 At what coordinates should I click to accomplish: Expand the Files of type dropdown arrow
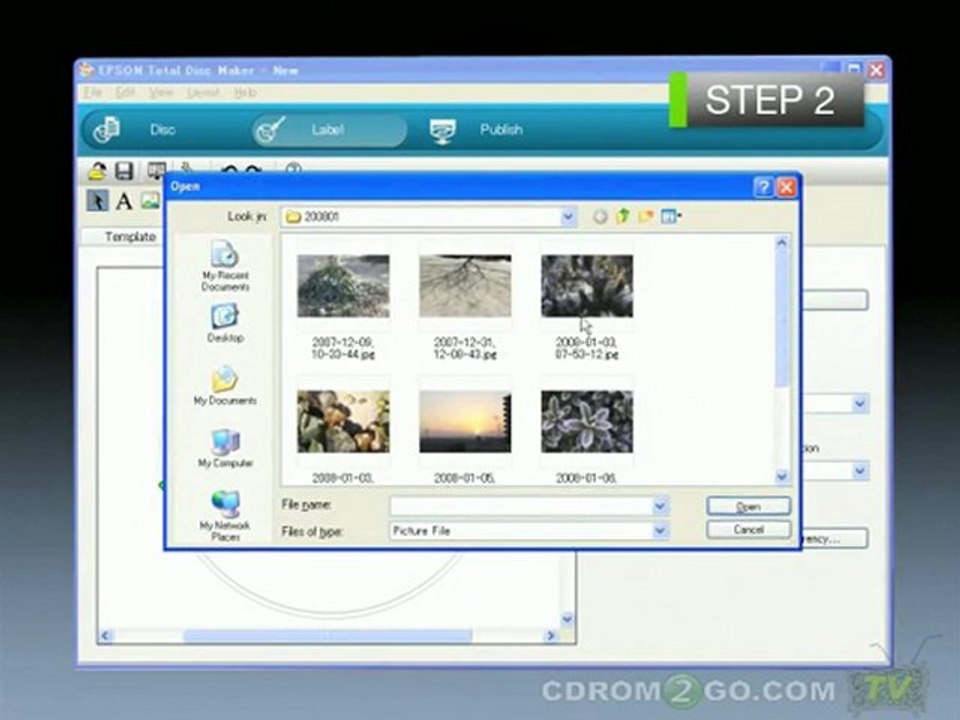click(660, 531)
